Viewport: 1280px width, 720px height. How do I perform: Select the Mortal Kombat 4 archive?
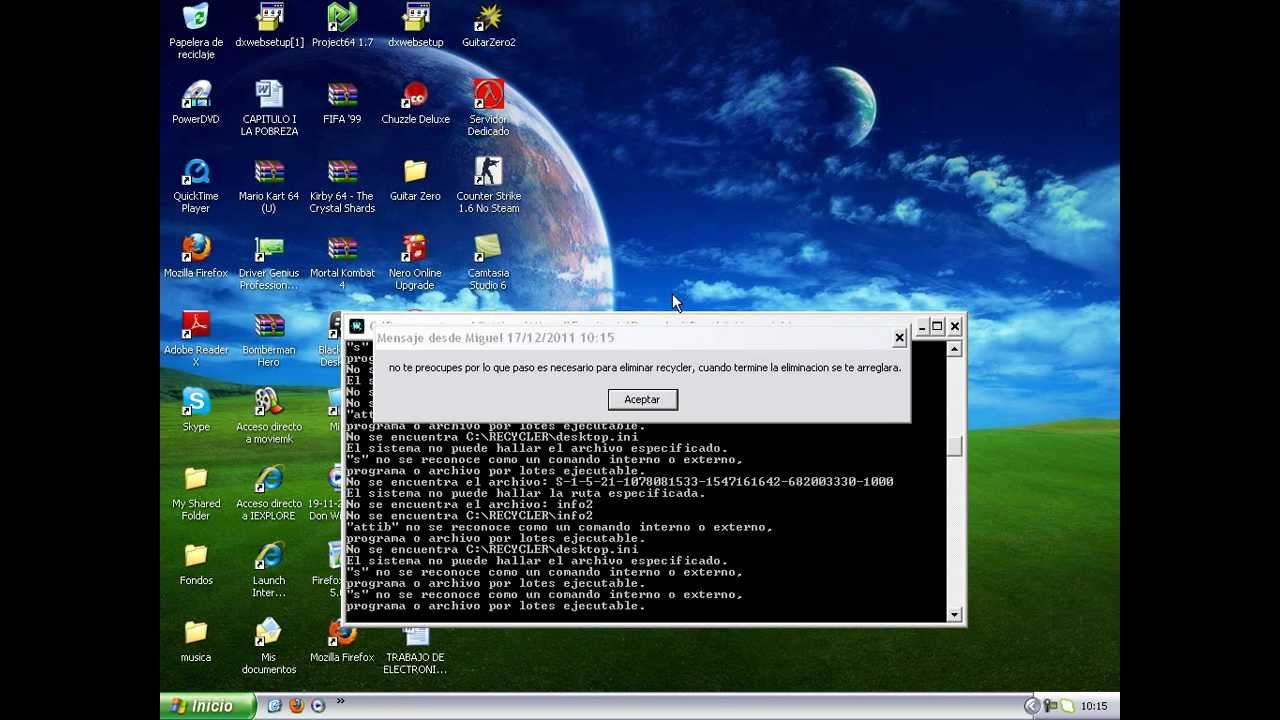click(x=342, y=263)
